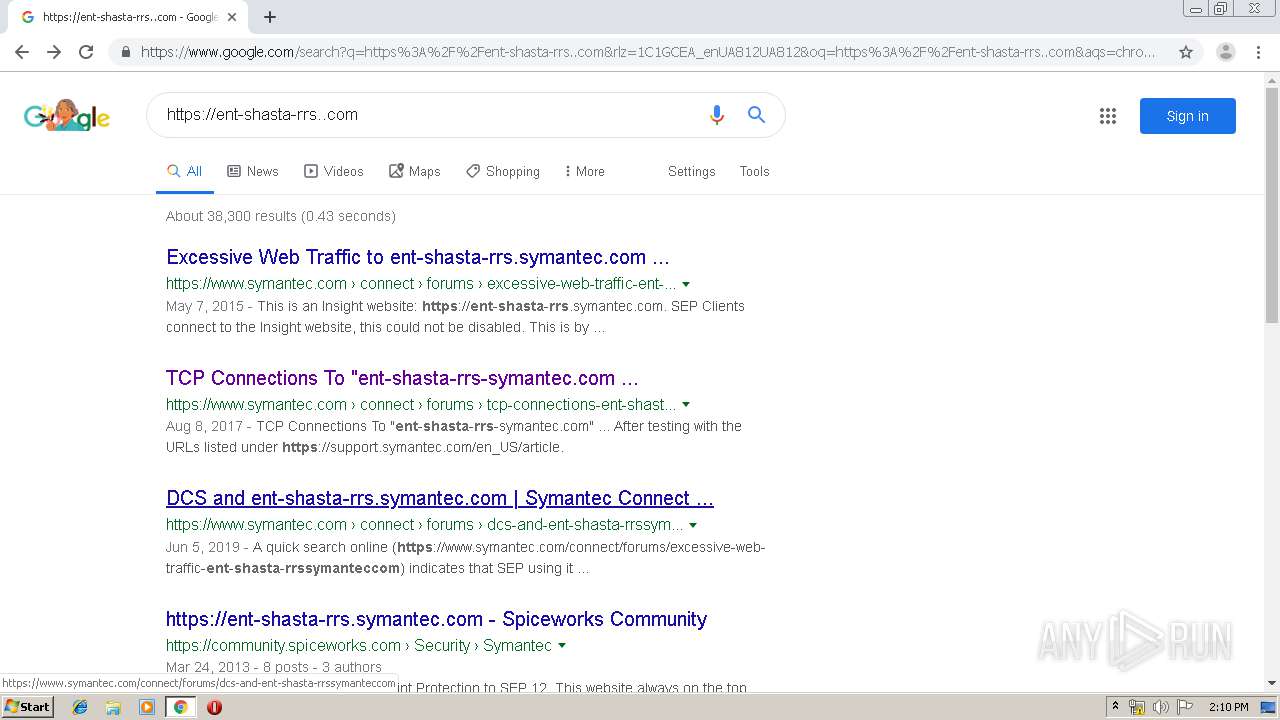Open search Settings menu
This screenshot has height=720, width=1280.
pyautogui.click(x=692, y=171)
